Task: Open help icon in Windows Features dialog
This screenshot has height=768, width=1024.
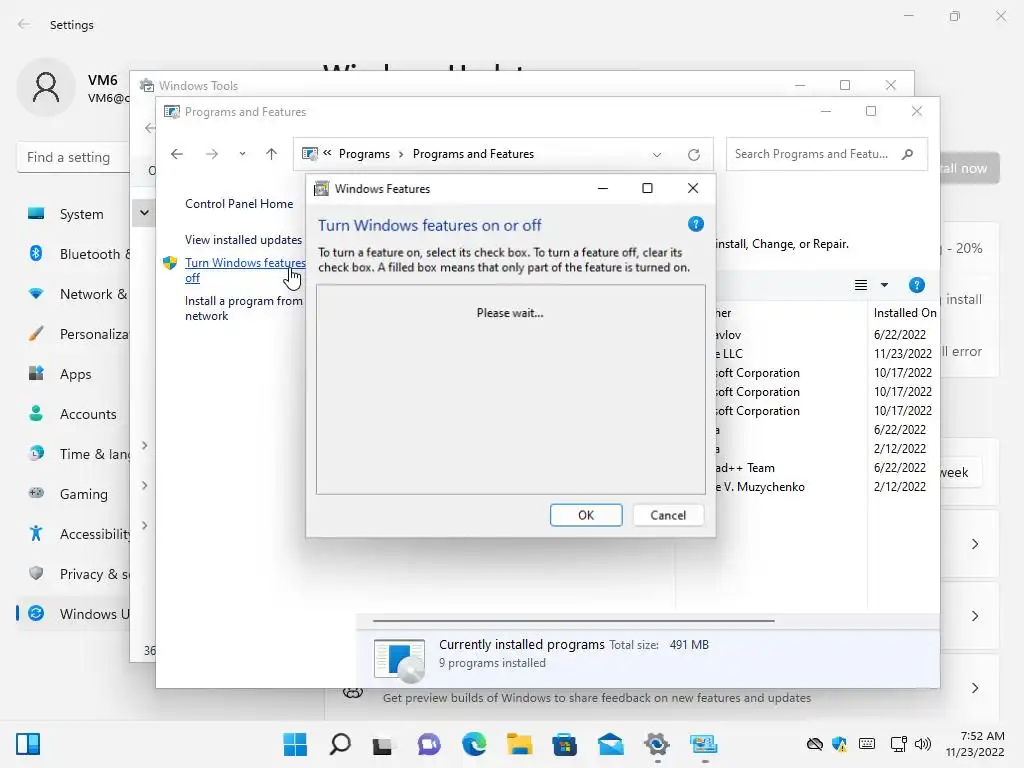Action: point(696,225)
